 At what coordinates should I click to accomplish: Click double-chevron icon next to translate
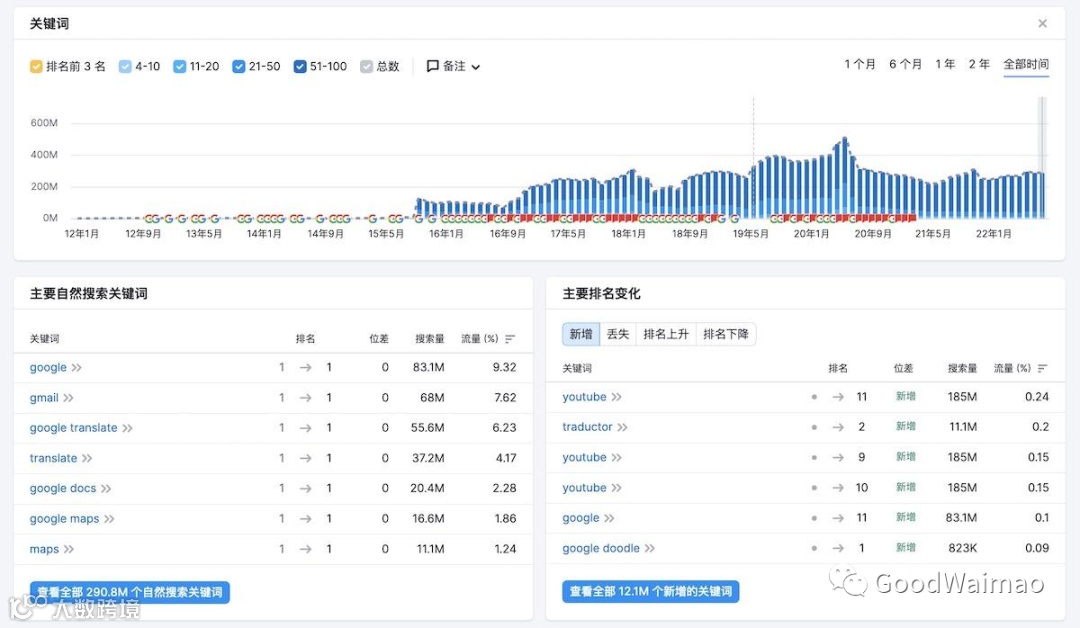87,459
